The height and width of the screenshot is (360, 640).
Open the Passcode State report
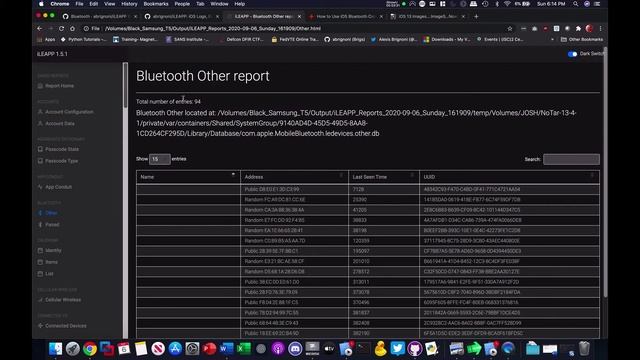click(x=58, y=149)
